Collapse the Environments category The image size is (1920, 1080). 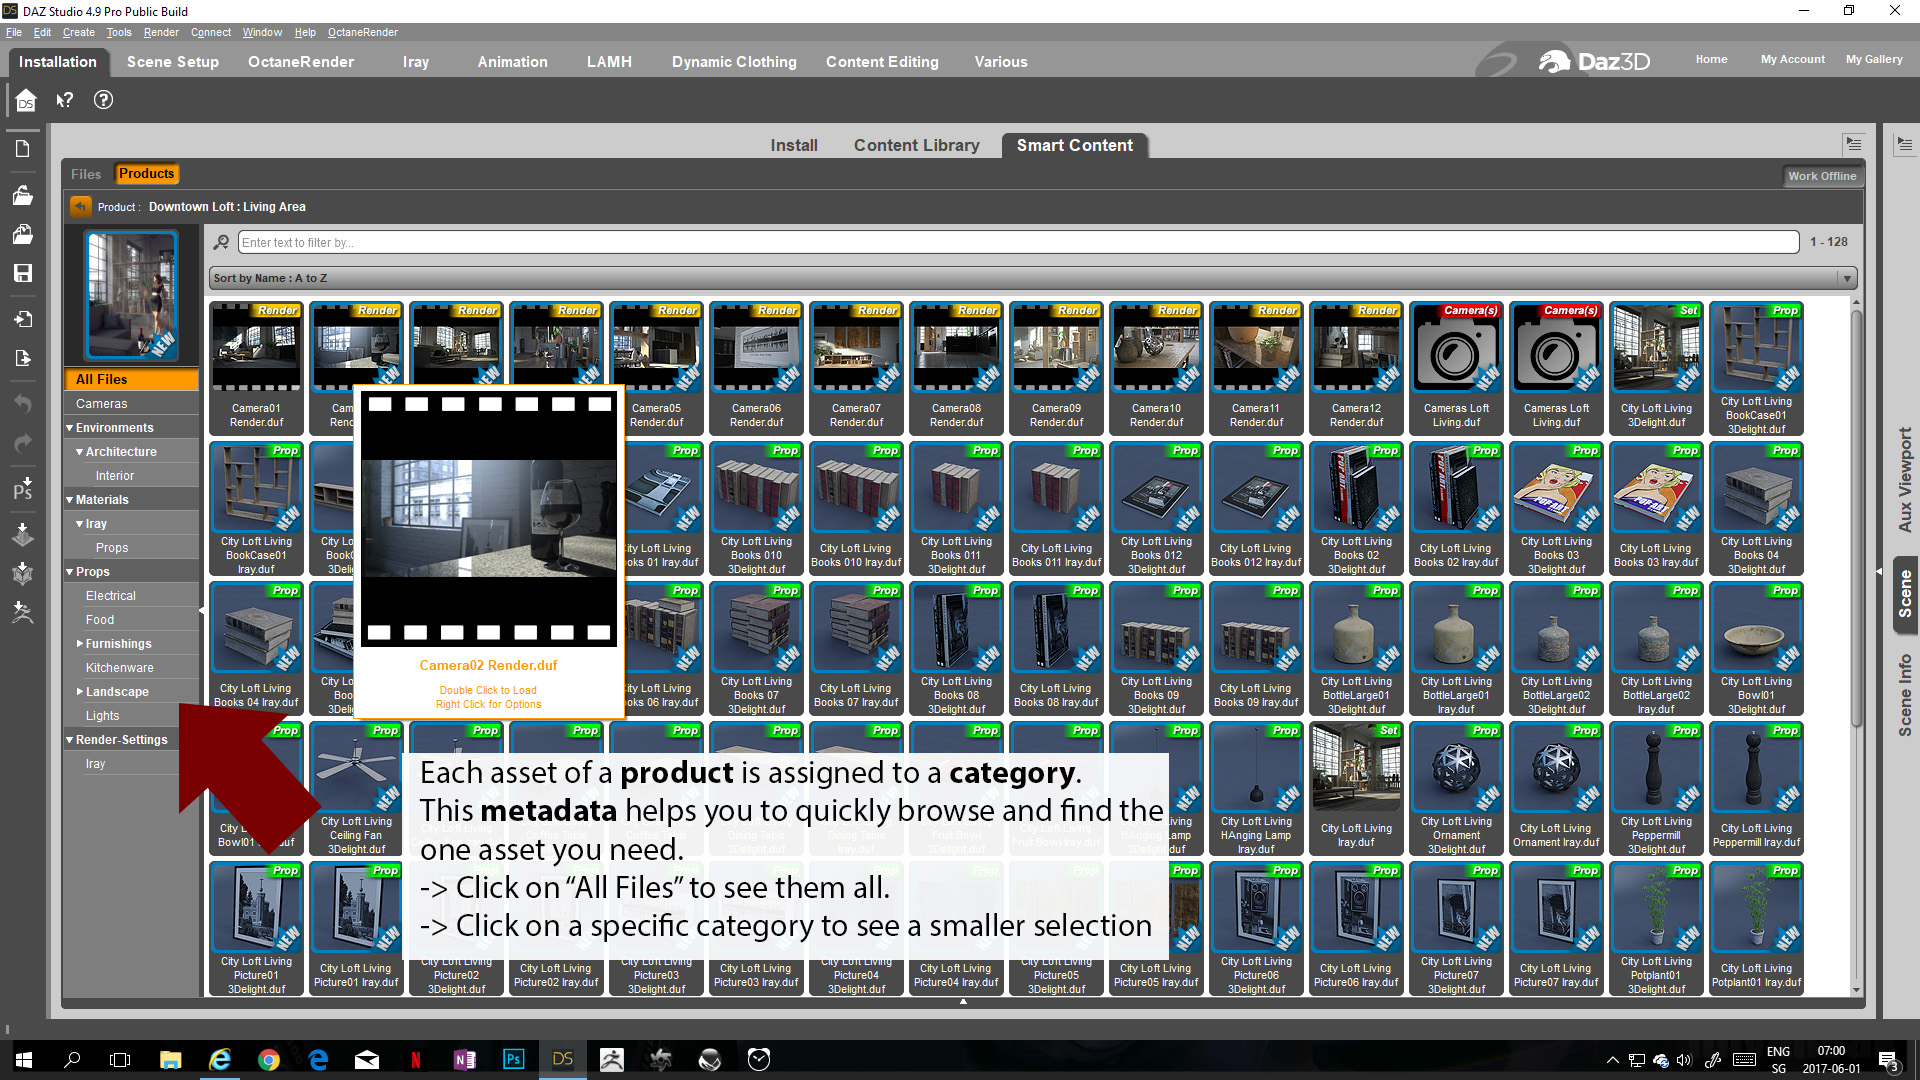[x=70, y=428]
